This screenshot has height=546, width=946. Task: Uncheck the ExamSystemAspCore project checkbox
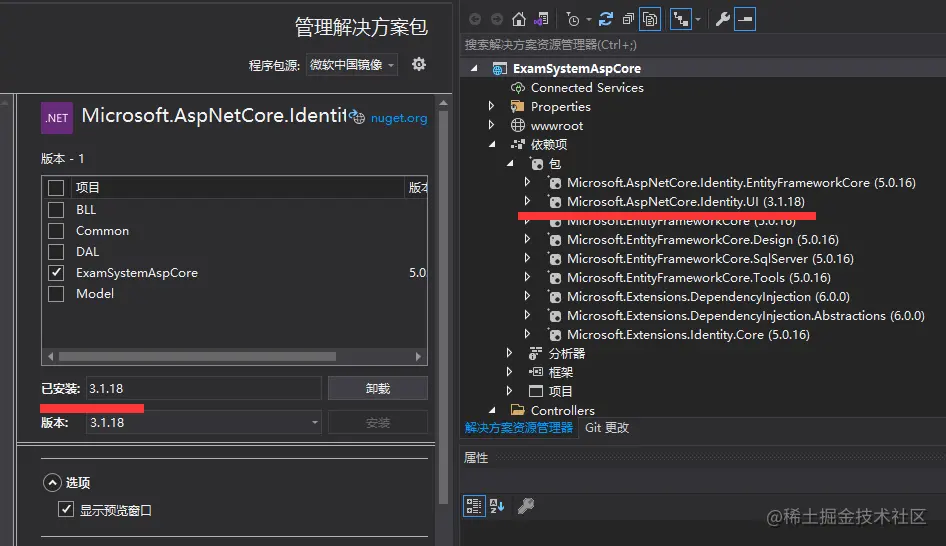[56, 273]
